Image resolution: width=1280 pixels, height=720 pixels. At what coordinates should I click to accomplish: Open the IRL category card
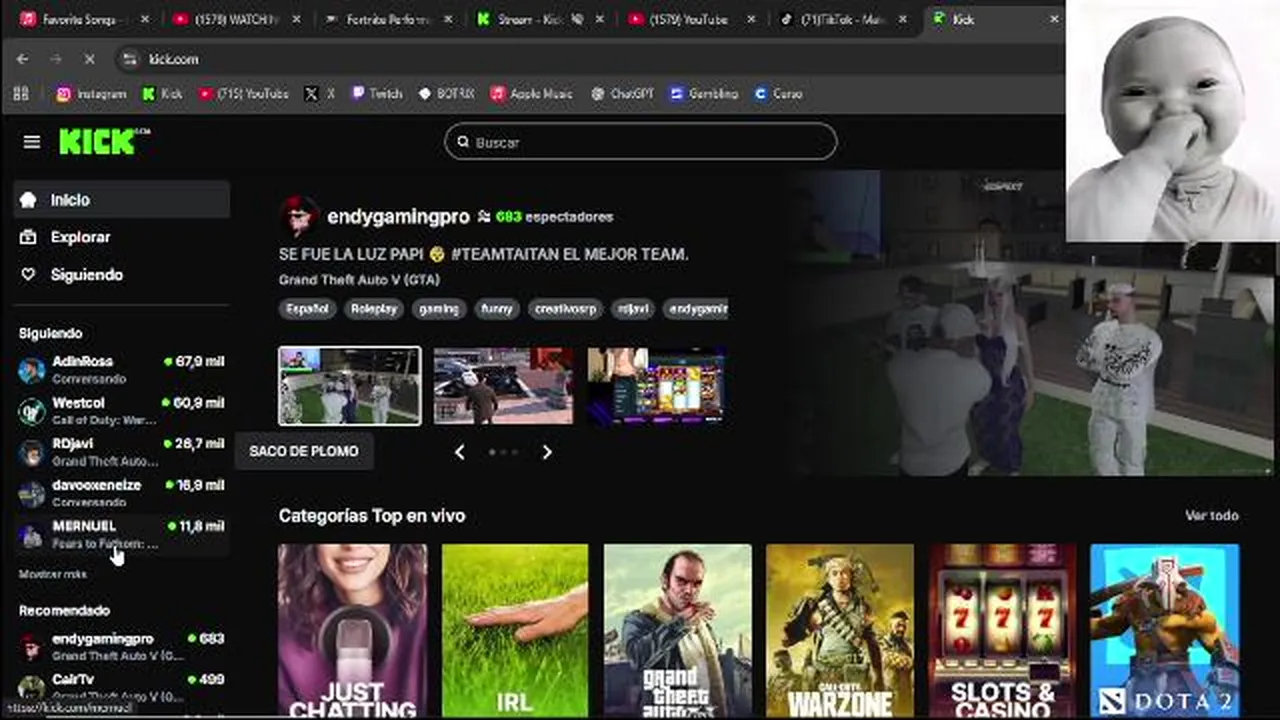[x=515, y=630]
